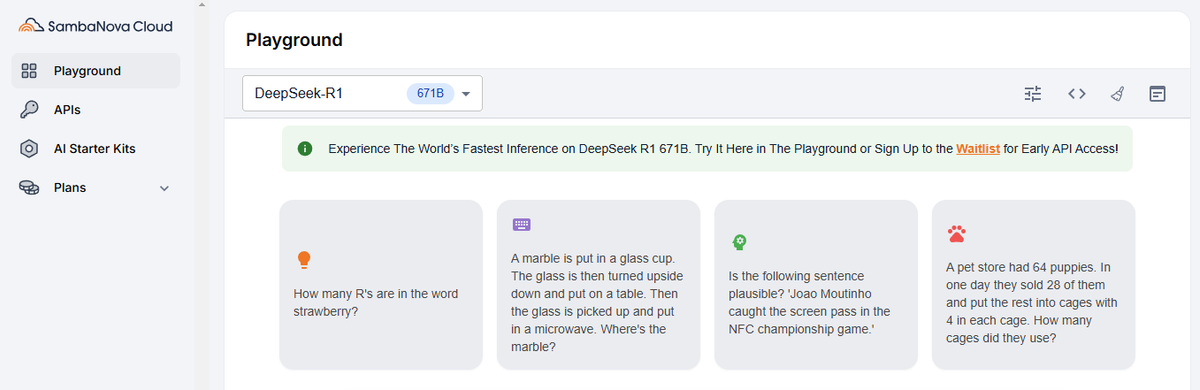Expand the Plans menu chevron
Viewport: 1200px width, 390px height.
pyautogui.click(x=164, y=188)
